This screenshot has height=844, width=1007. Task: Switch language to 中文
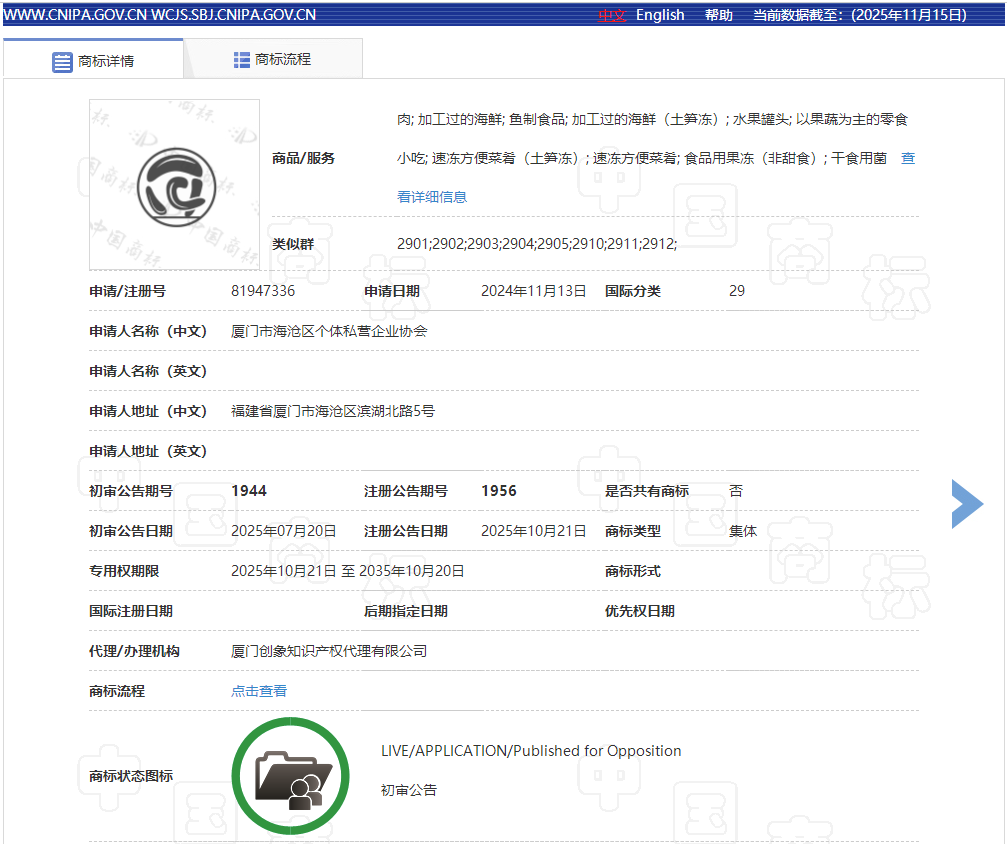pos(612,15)
